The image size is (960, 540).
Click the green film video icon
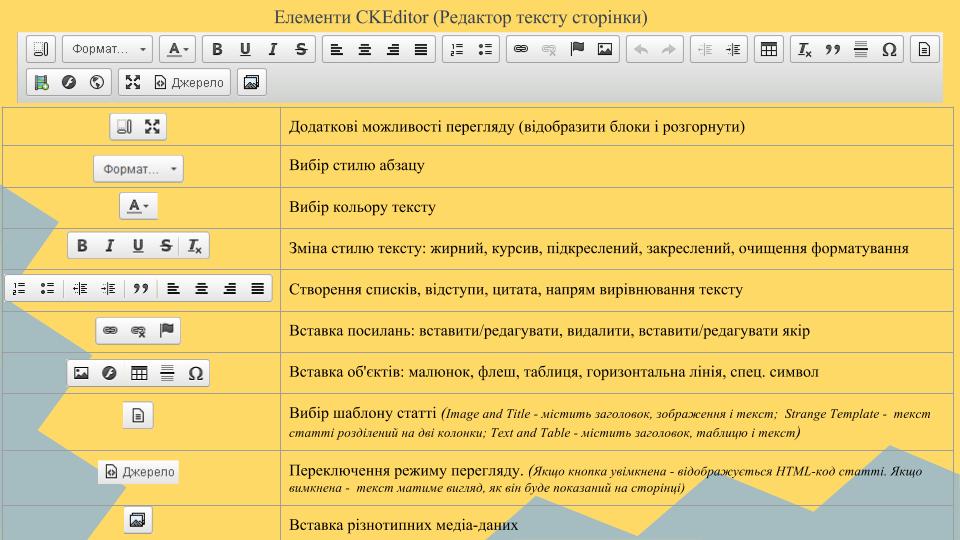[x=41, y=82]
